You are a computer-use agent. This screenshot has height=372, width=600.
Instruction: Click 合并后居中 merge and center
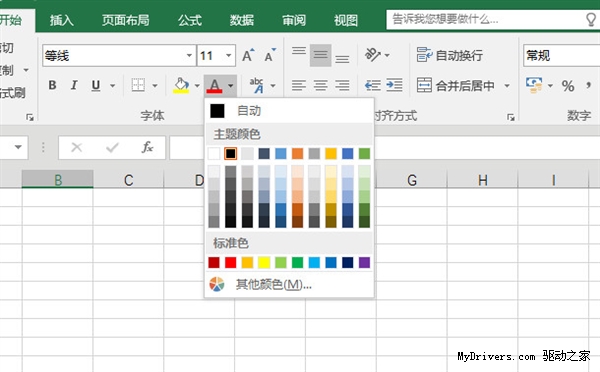tap(455, 85)
